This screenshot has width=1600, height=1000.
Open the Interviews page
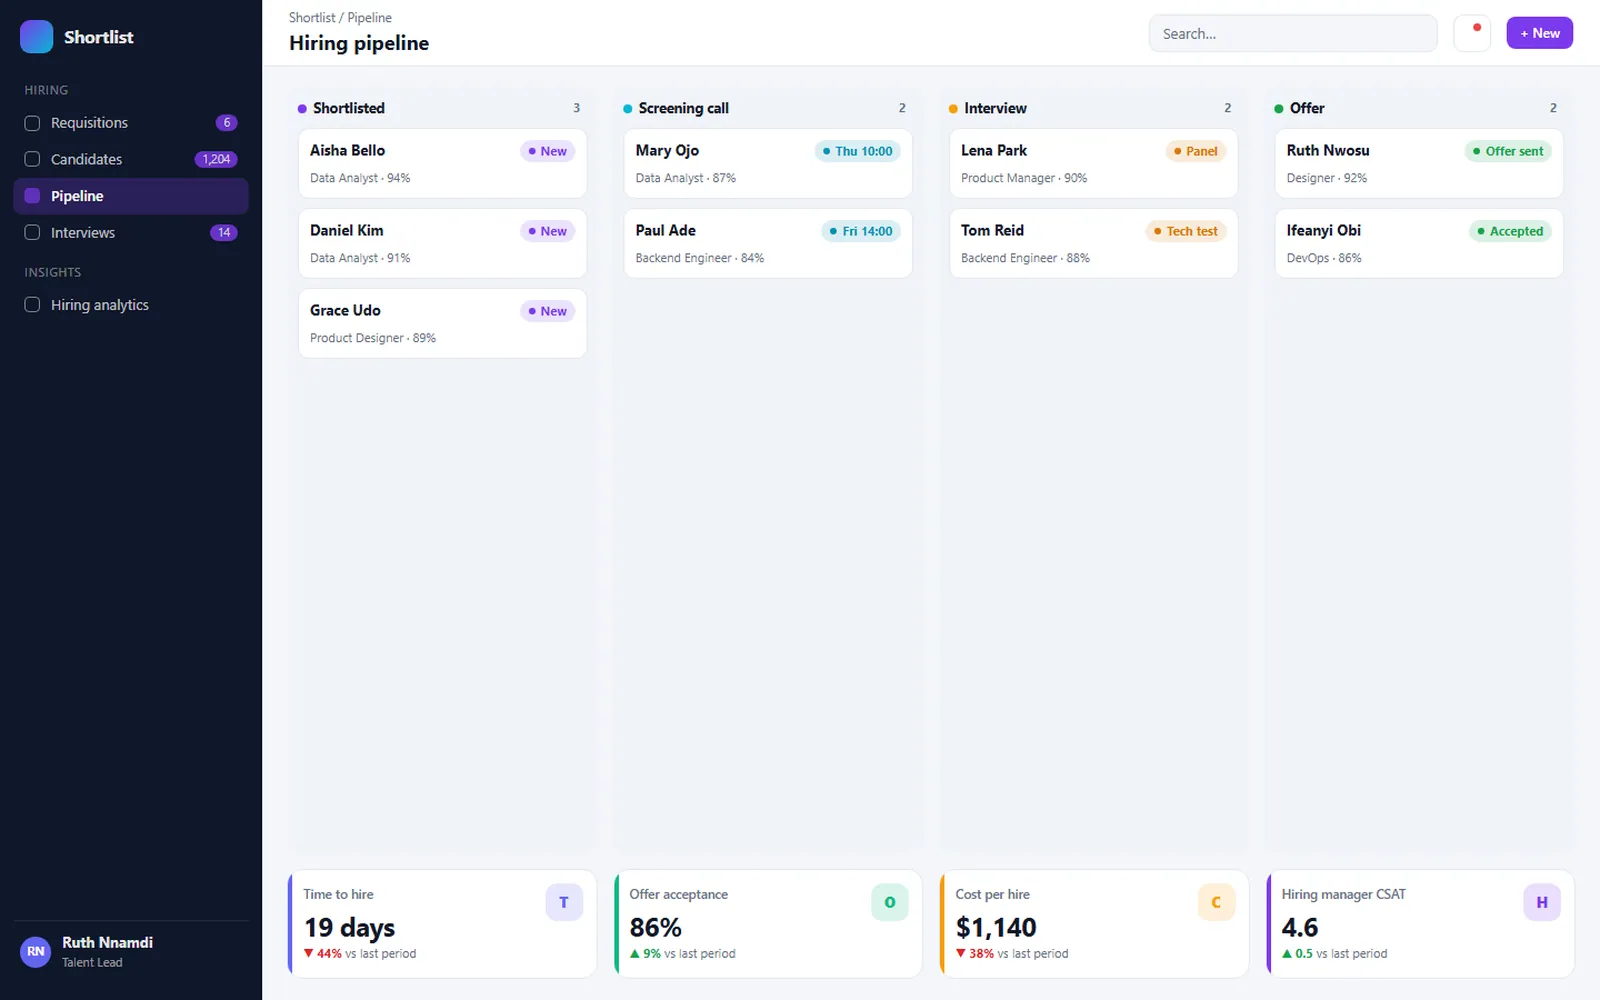pyautogui.click(x=131, y=232)
